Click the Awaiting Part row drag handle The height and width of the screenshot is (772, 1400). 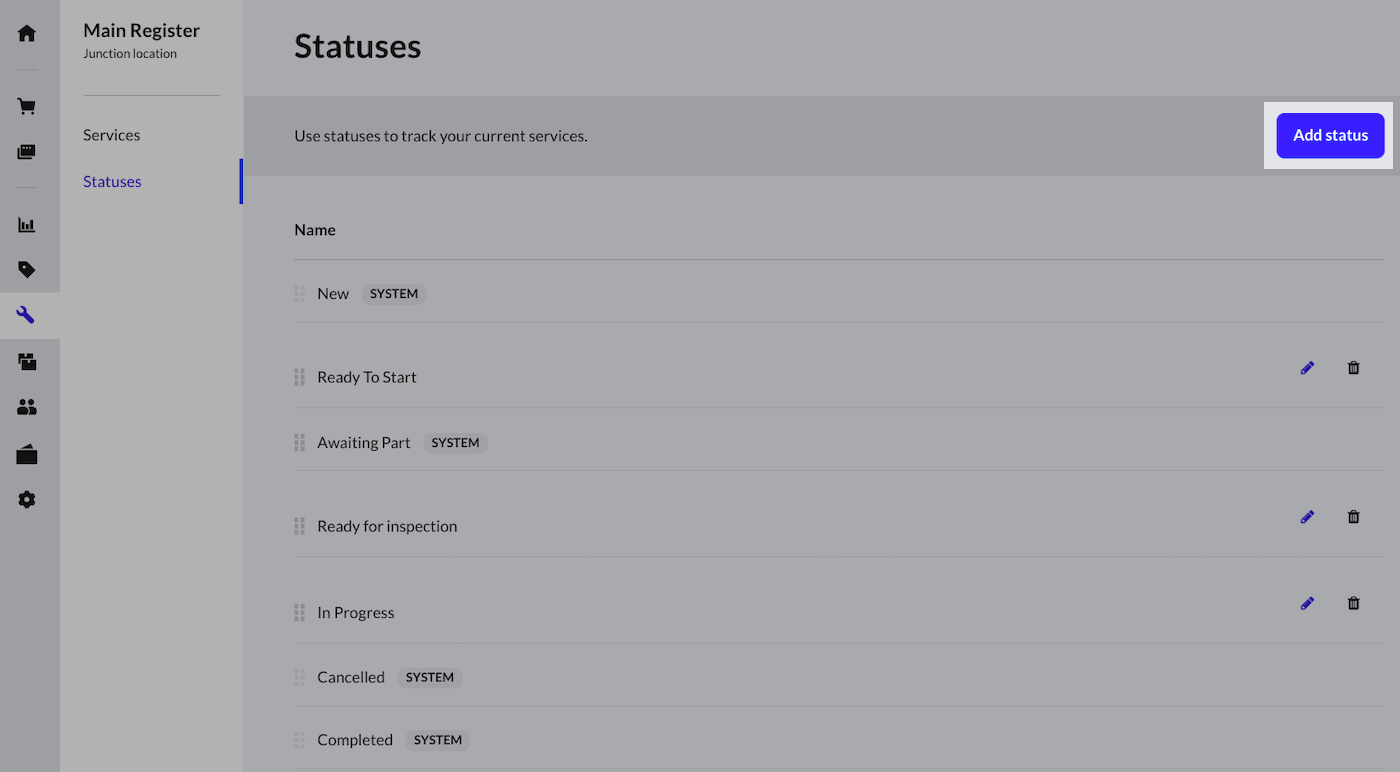(x=299, y=443)
